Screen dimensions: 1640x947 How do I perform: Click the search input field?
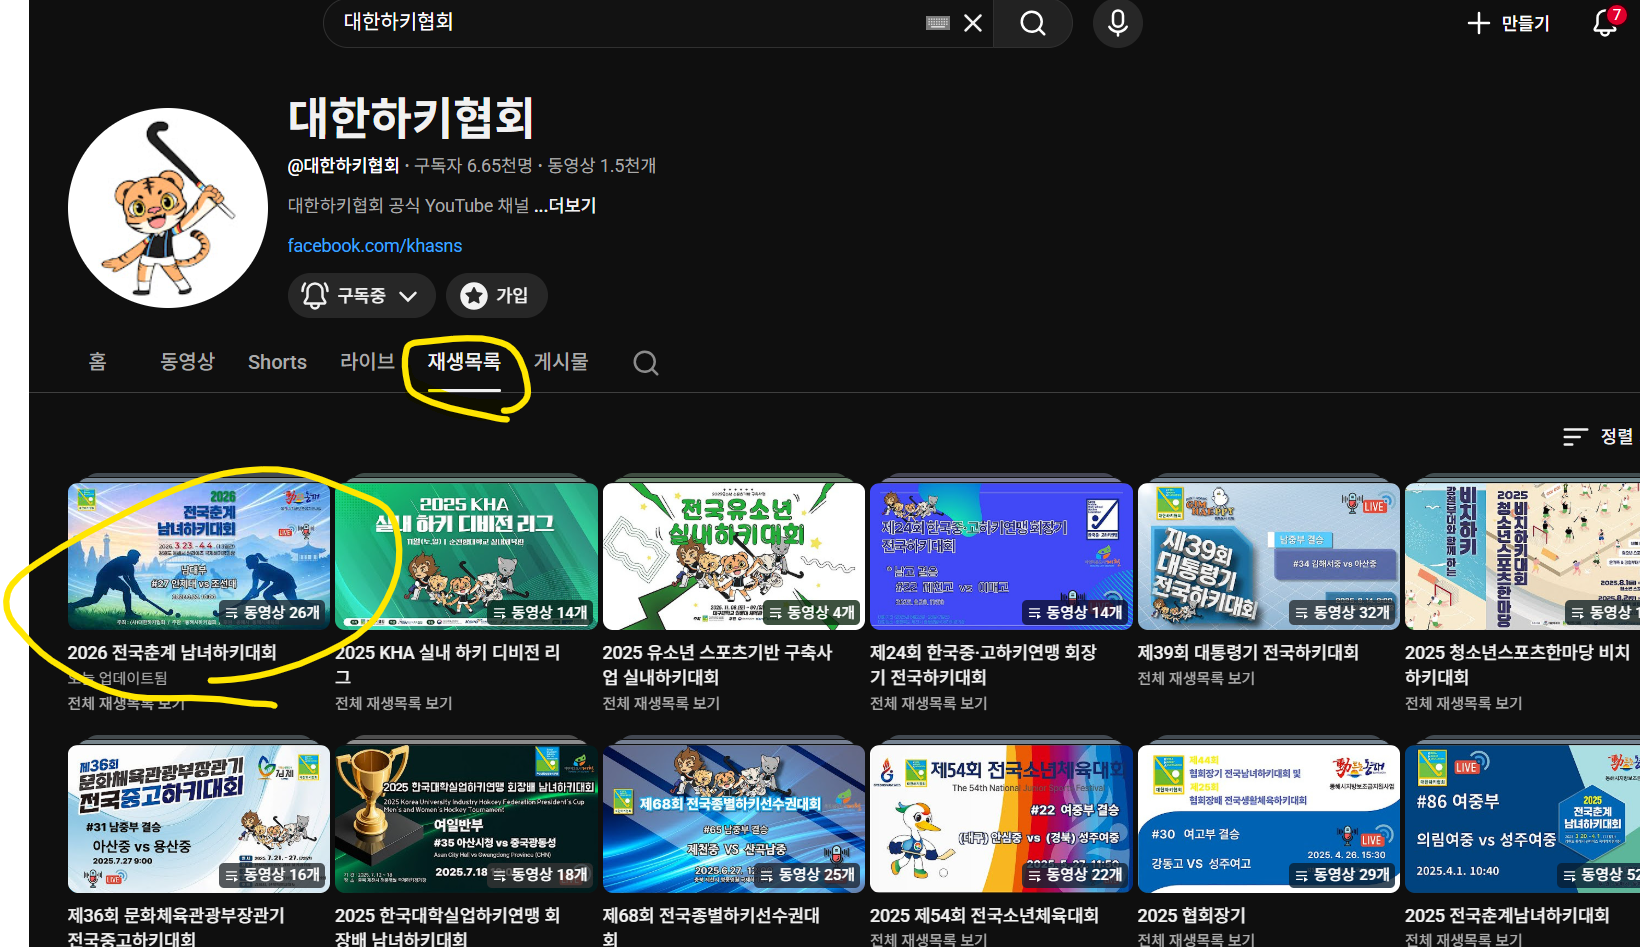coord(620,23)
